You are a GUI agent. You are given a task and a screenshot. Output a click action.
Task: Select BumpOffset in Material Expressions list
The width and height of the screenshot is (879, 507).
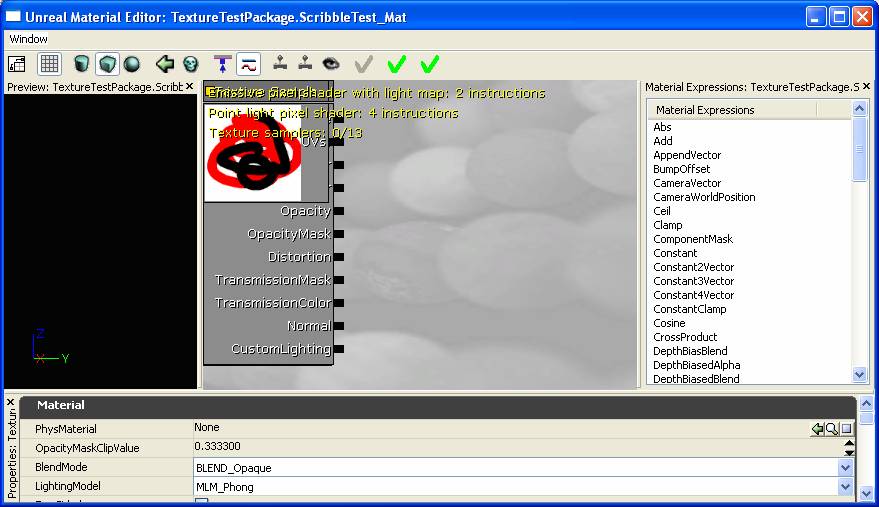(682, 169)
